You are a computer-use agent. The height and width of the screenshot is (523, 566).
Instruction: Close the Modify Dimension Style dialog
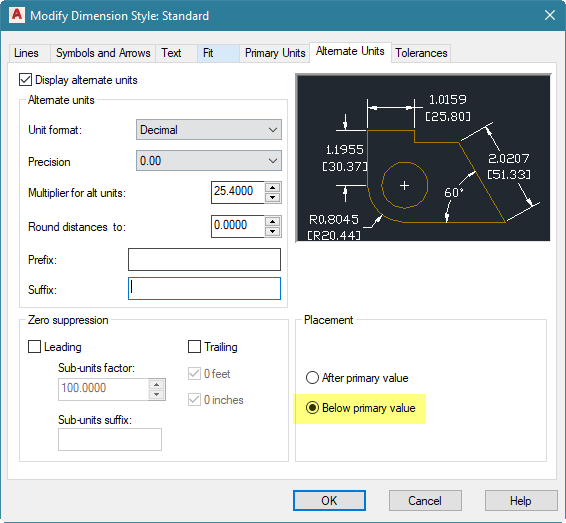tap(550, 15)
